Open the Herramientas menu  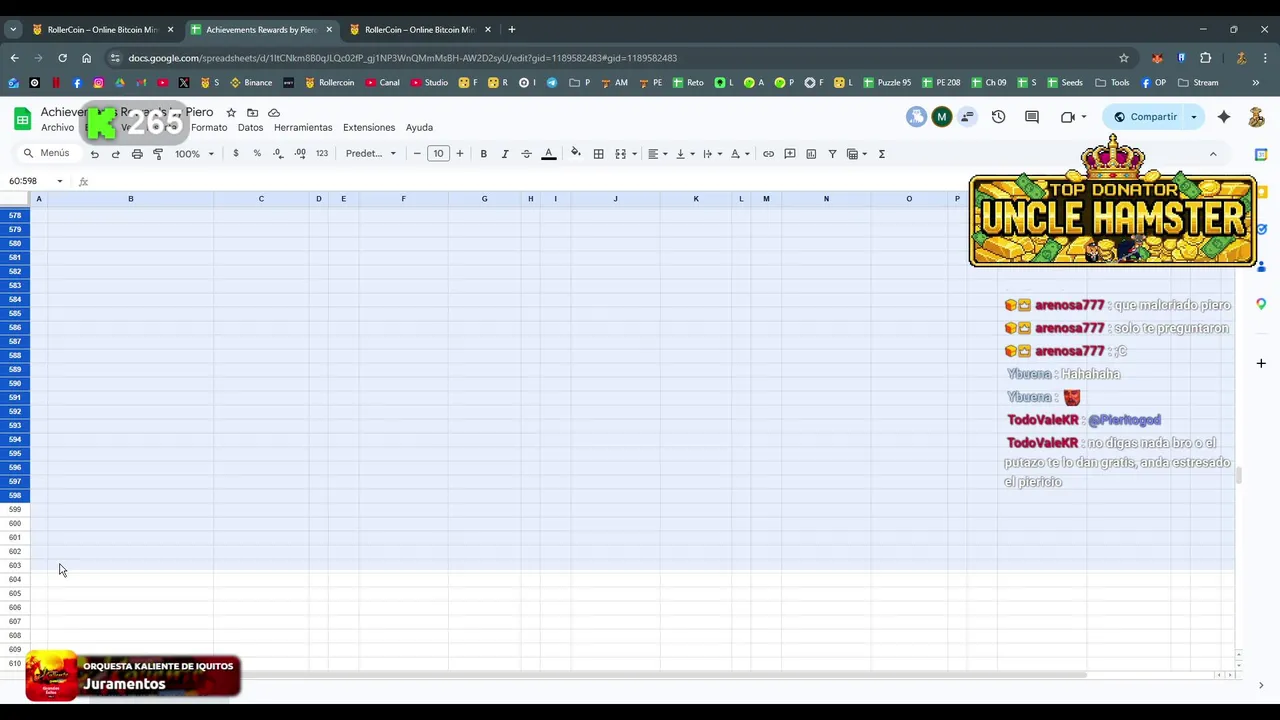[x=303, y=127]
